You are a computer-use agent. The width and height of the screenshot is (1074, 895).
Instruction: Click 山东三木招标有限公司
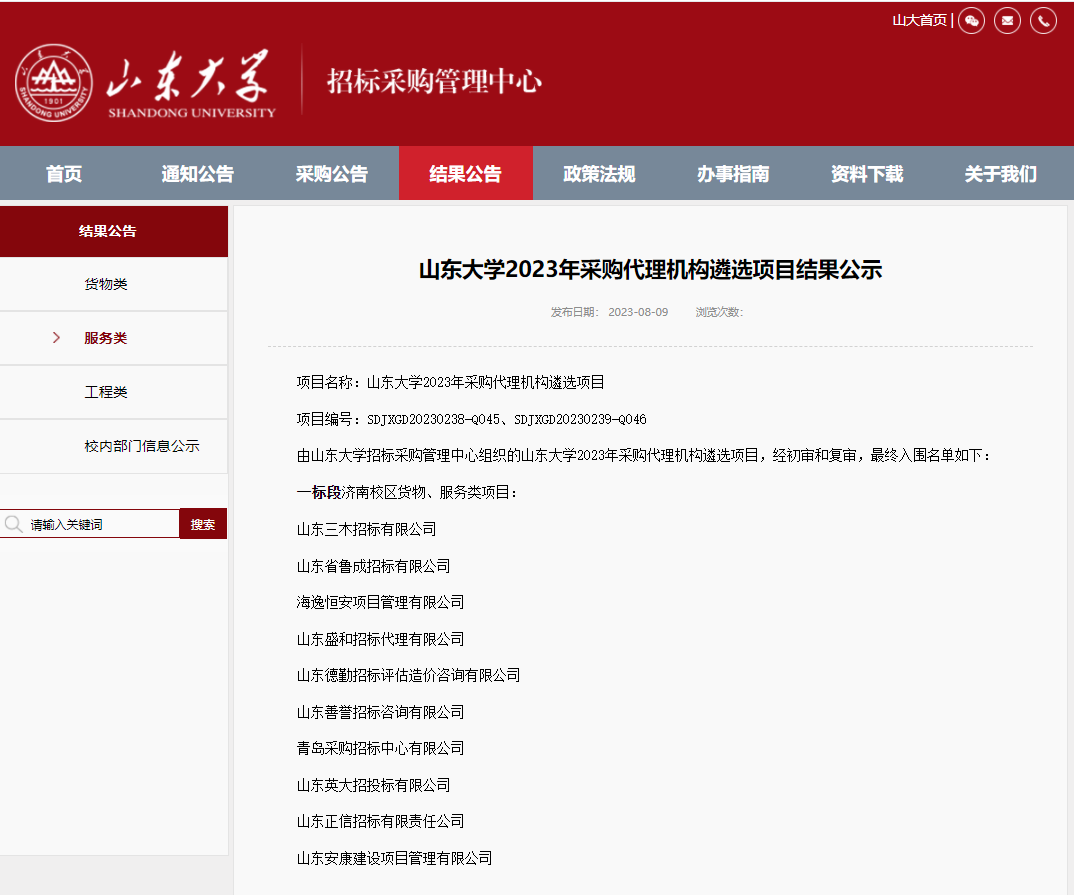tap(366, 529)
